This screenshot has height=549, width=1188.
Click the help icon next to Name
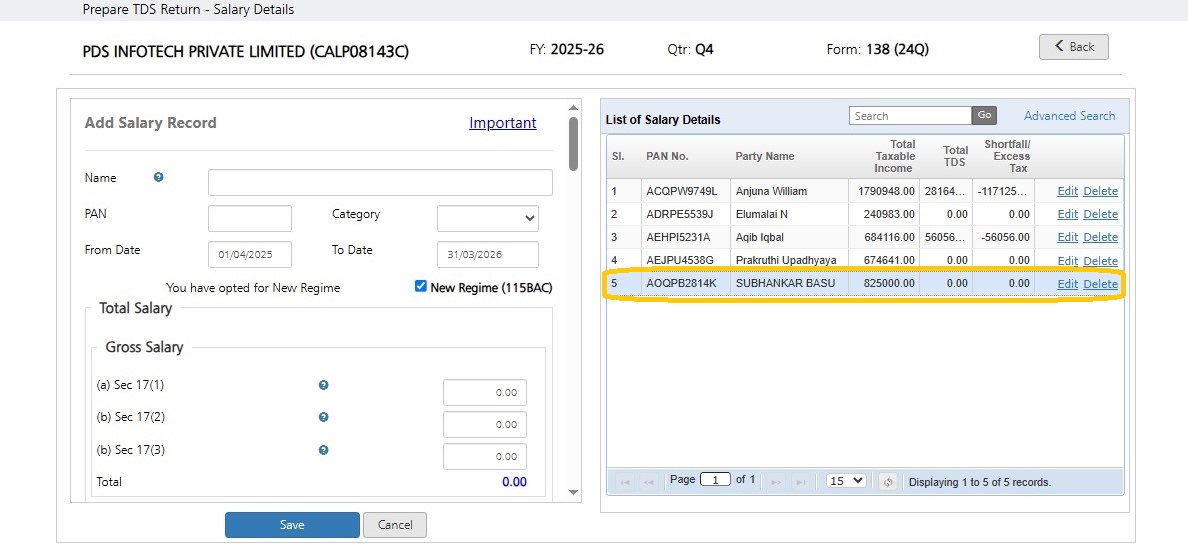(x=158, y=177)
